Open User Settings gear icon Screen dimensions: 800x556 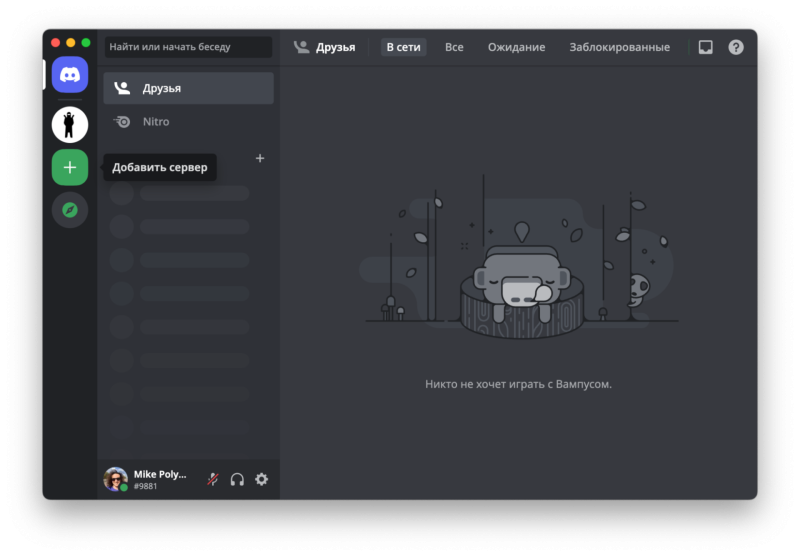pos(262,479)
